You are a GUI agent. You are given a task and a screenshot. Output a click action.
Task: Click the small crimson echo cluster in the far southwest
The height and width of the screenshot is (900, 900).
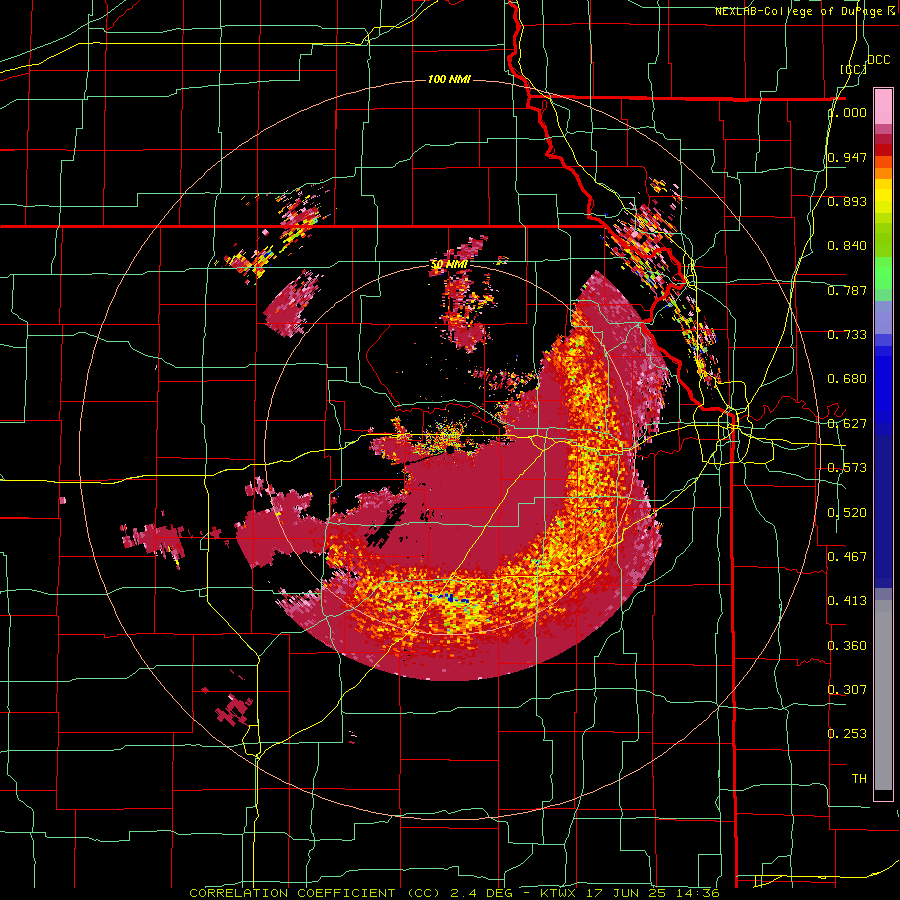[233, 710]
